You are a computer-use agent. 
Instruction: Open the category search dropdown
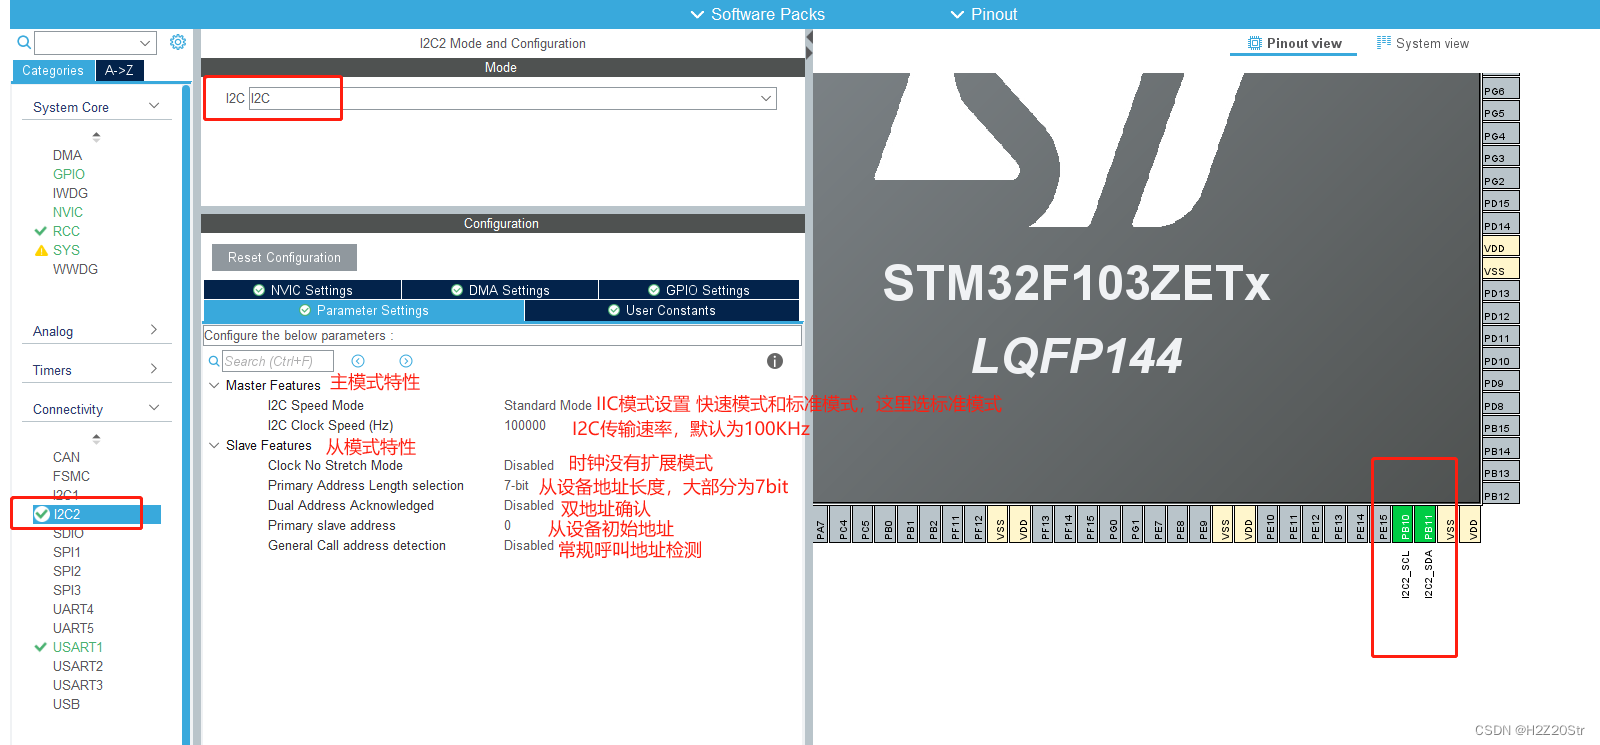[x=145, y=43]
